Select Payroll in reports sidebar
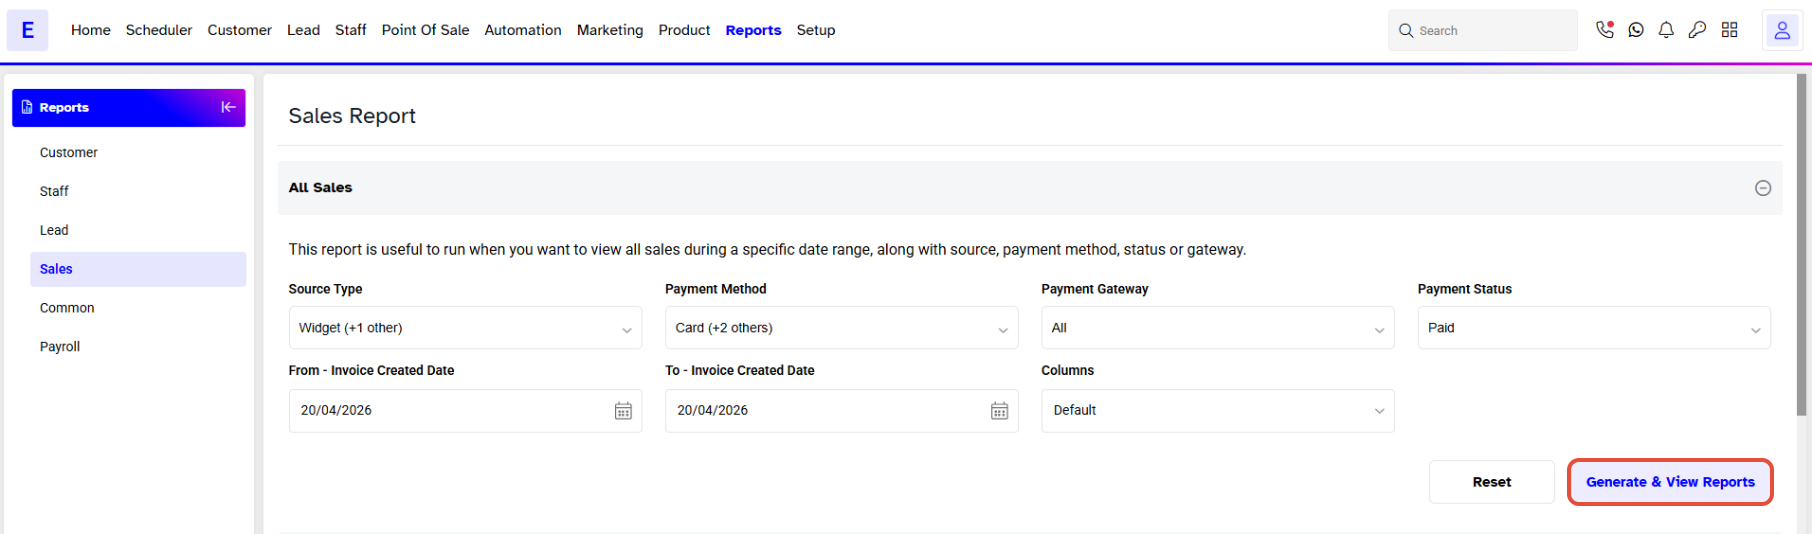This screenshot has width=1812, height=534. 60,347
